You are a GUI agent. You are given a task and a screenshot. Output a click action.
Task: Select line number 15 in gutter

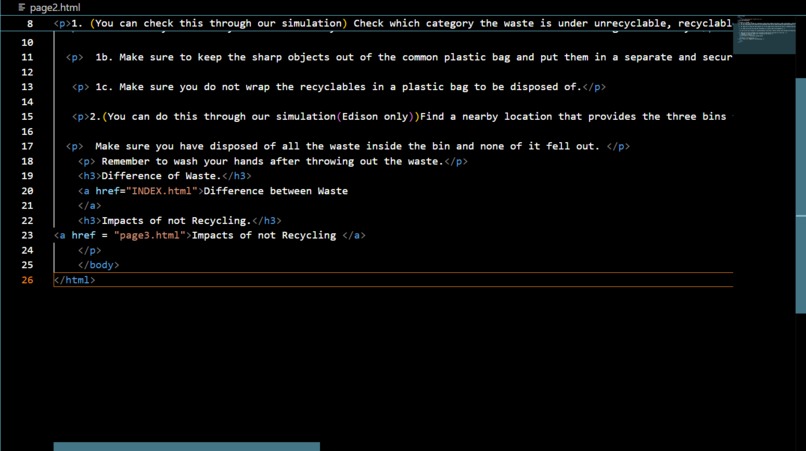(27, 117)
